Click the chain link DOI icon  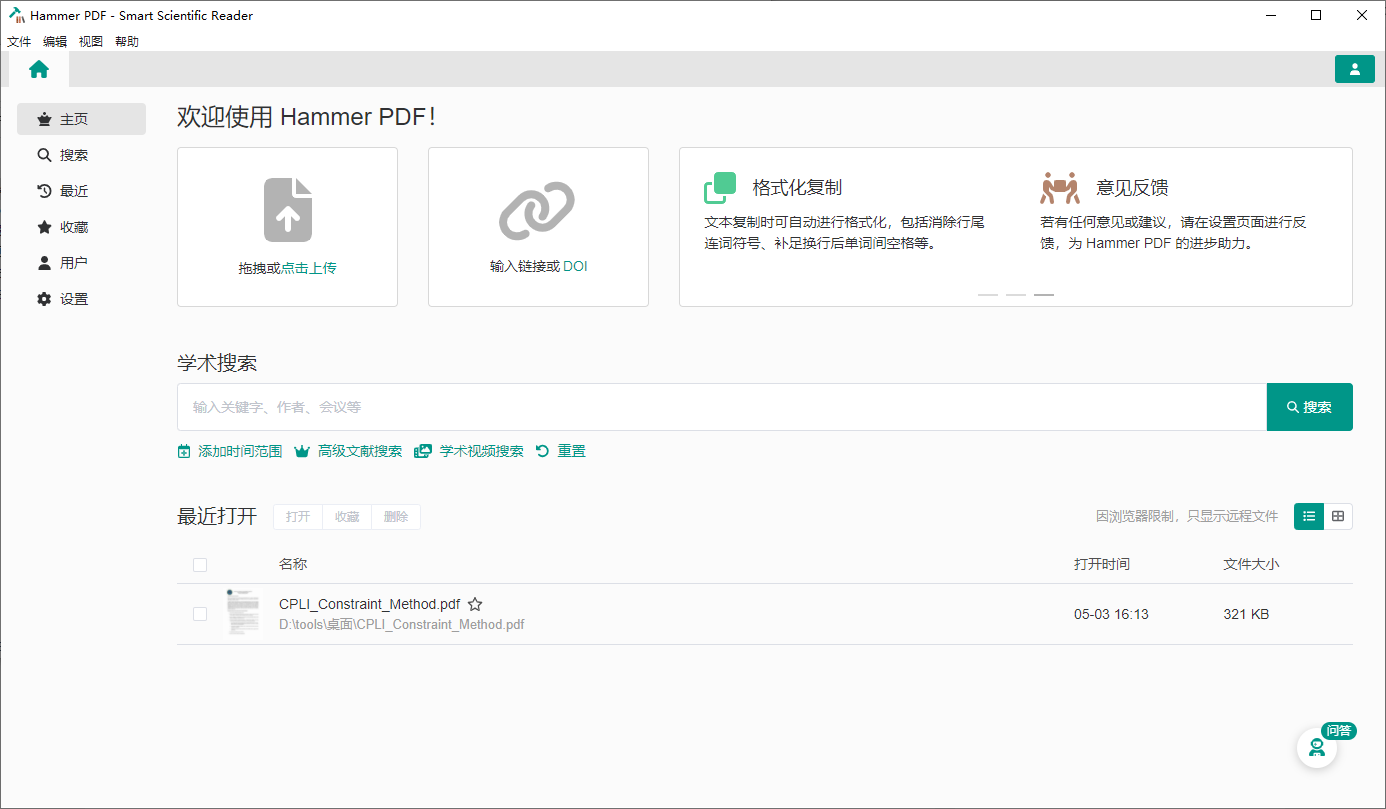[537, 210]
